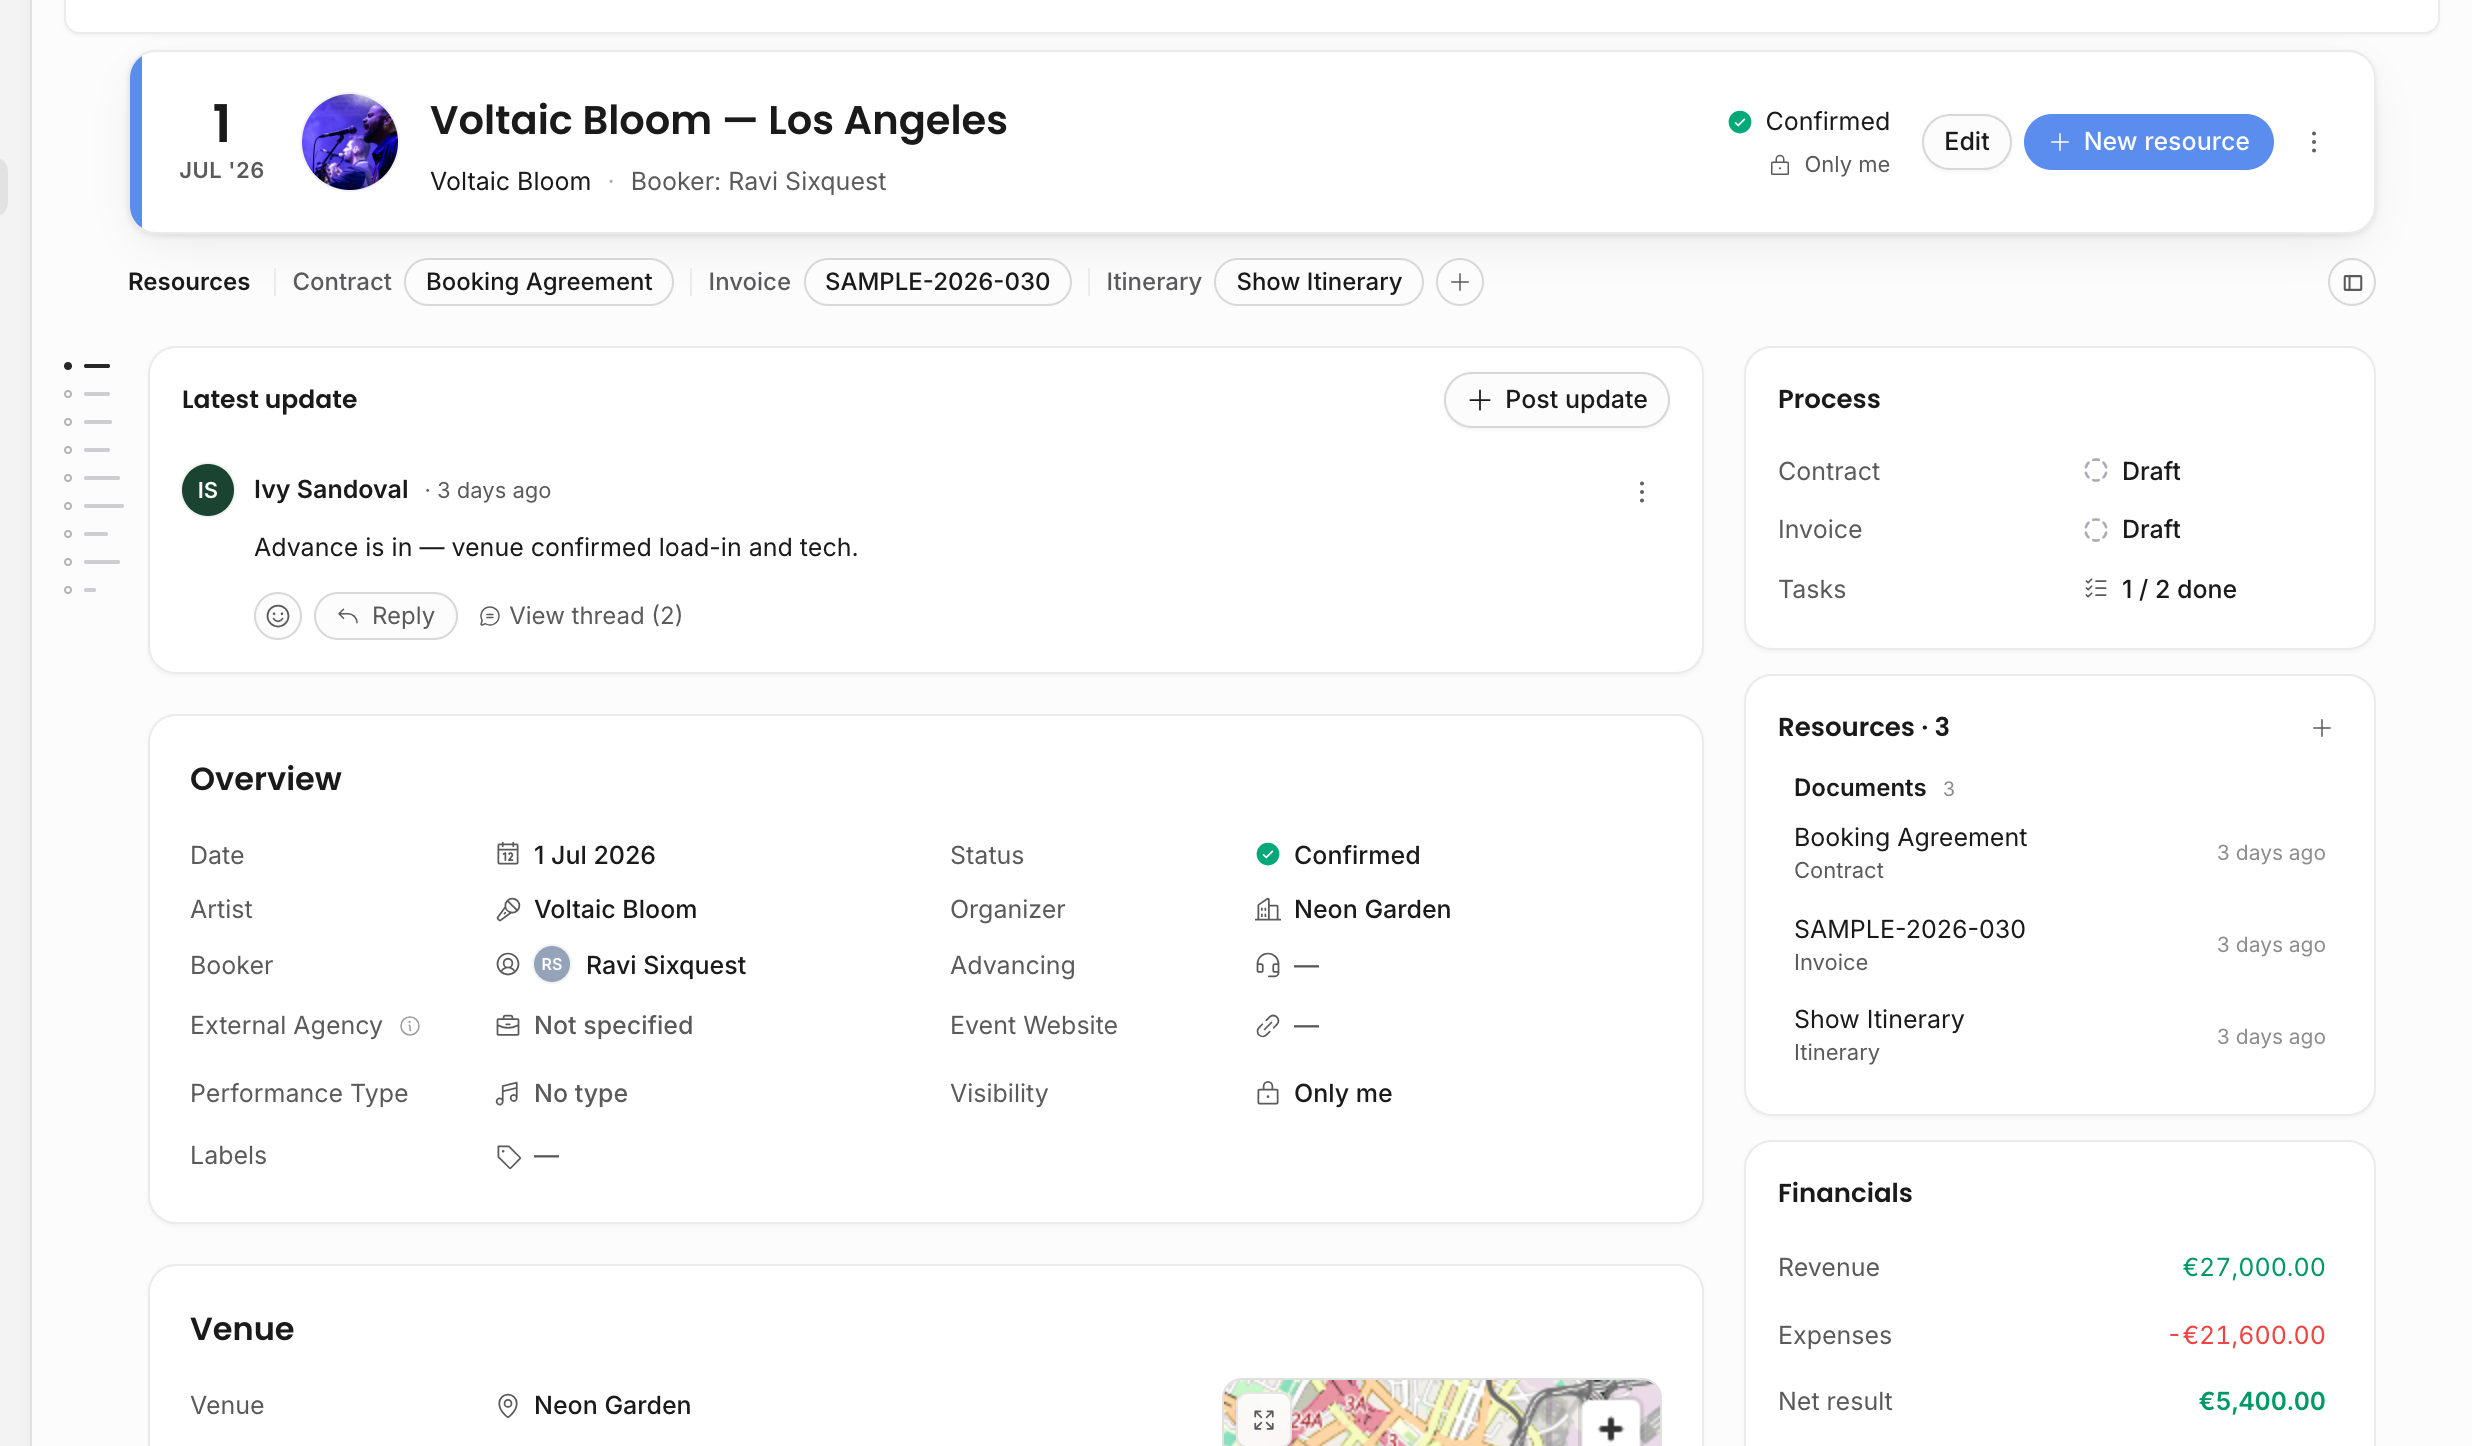Click Expenses amount -€21,600.00

pyautogui.click(x=2247, y=1335)
